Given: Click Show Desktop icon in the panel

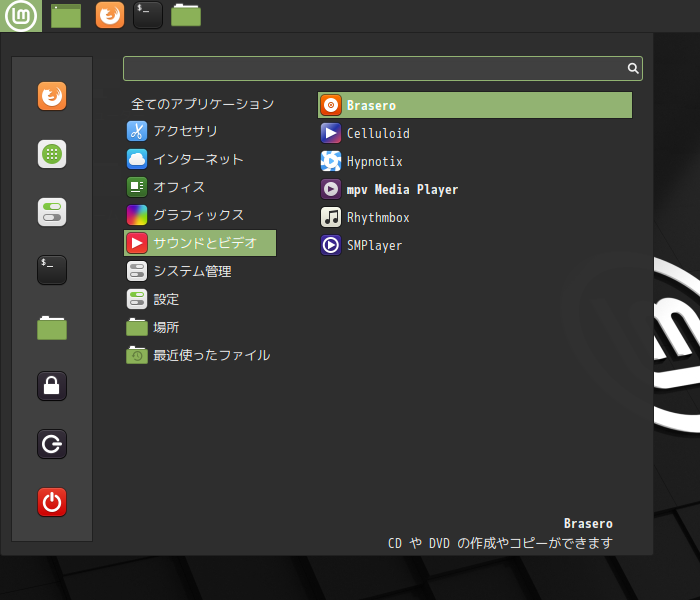Looking at the screenshot, I should (x=66, y=16).
